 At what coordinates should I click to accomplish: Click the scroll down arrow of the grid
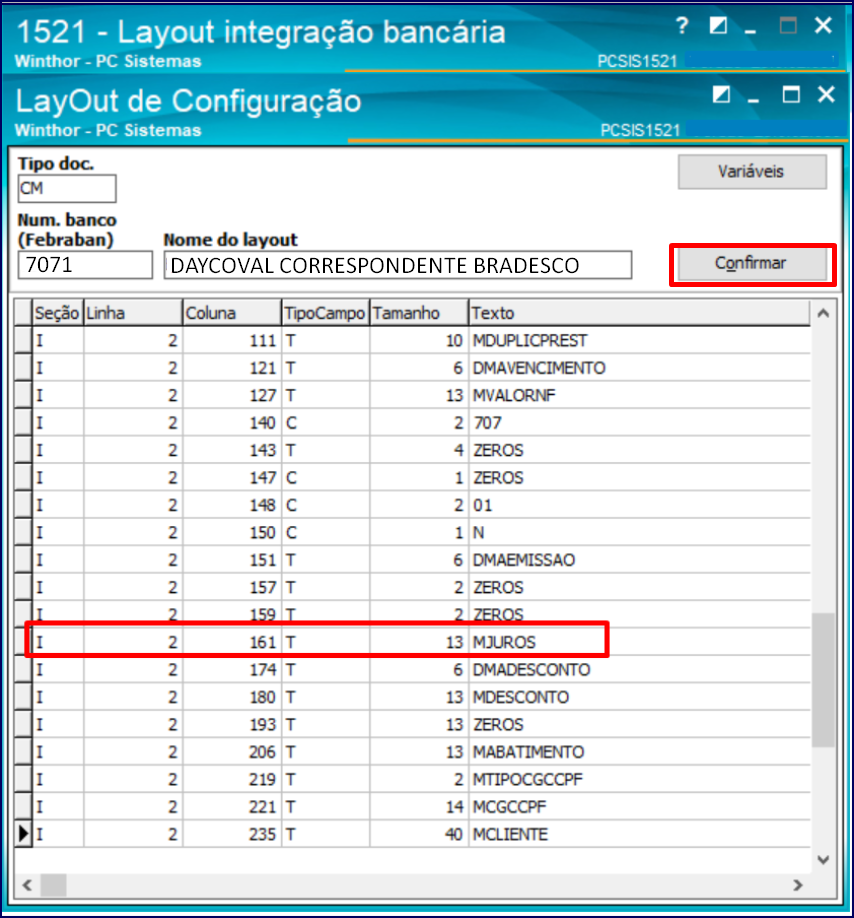(x=823, y=859)
